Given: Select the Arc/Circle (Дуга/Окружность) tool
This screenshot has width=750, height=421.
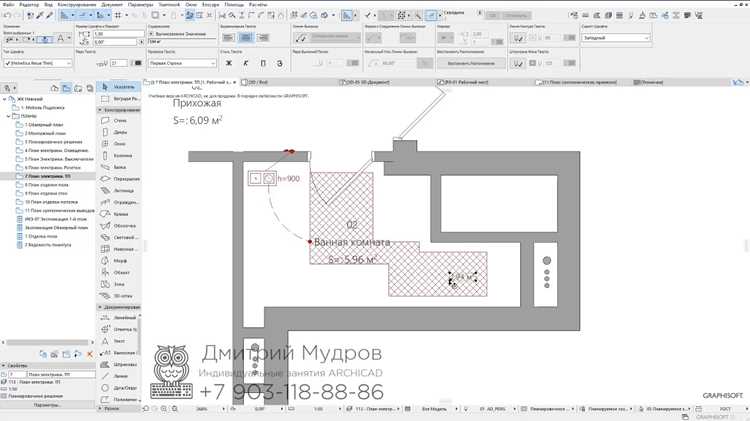Looking at the screenshot, I should pyautogui.click(x=119, y=388).
